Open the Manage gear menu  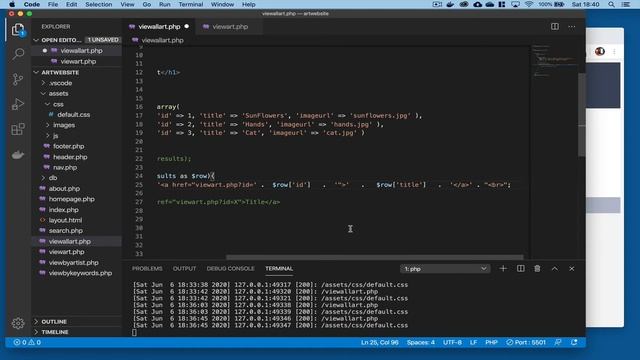pos(18,323)
